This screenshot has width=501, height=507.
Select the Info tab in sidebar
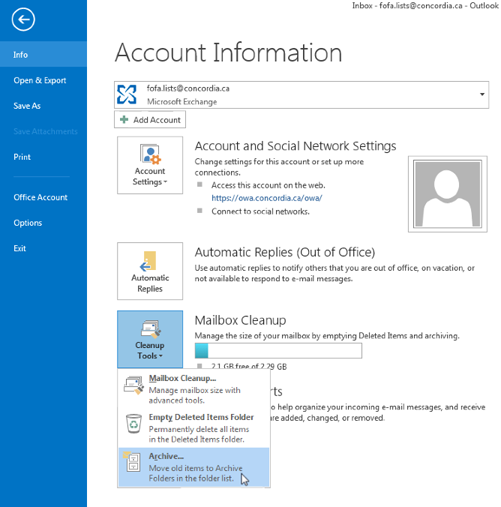click(43, 54)
